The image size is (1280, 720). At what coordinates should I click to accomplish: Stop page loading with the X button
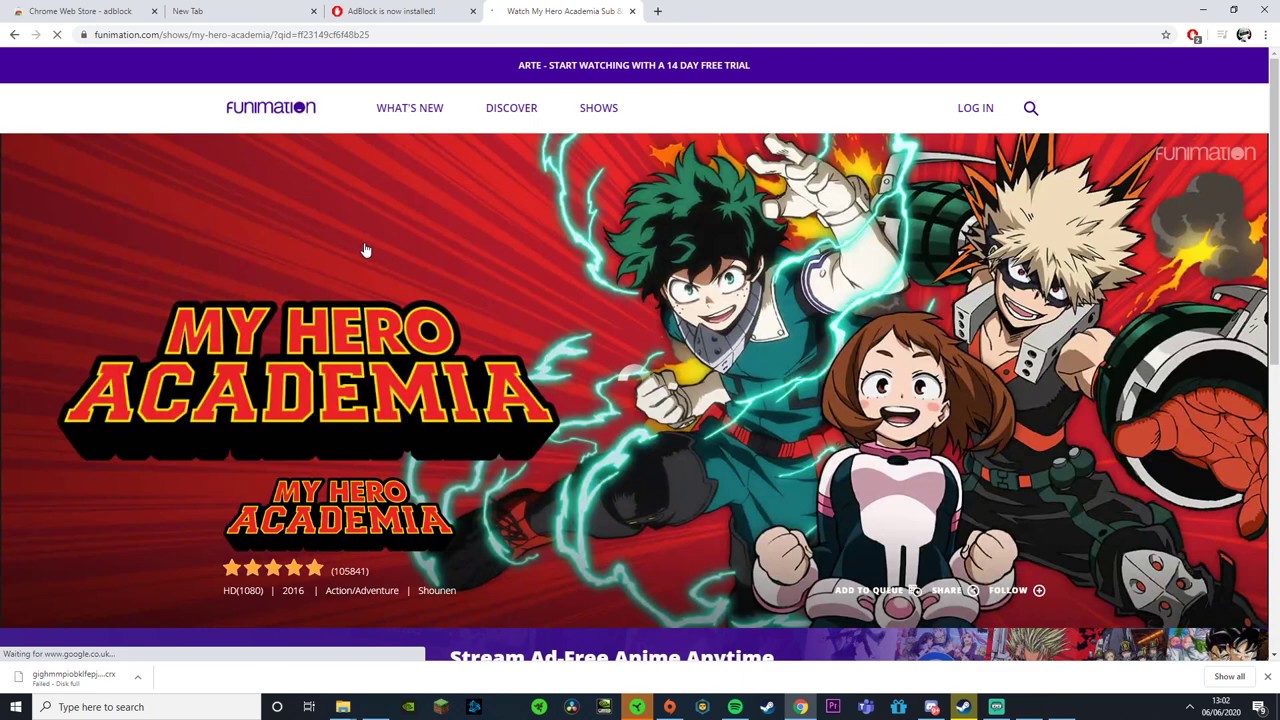coord(57,35)
